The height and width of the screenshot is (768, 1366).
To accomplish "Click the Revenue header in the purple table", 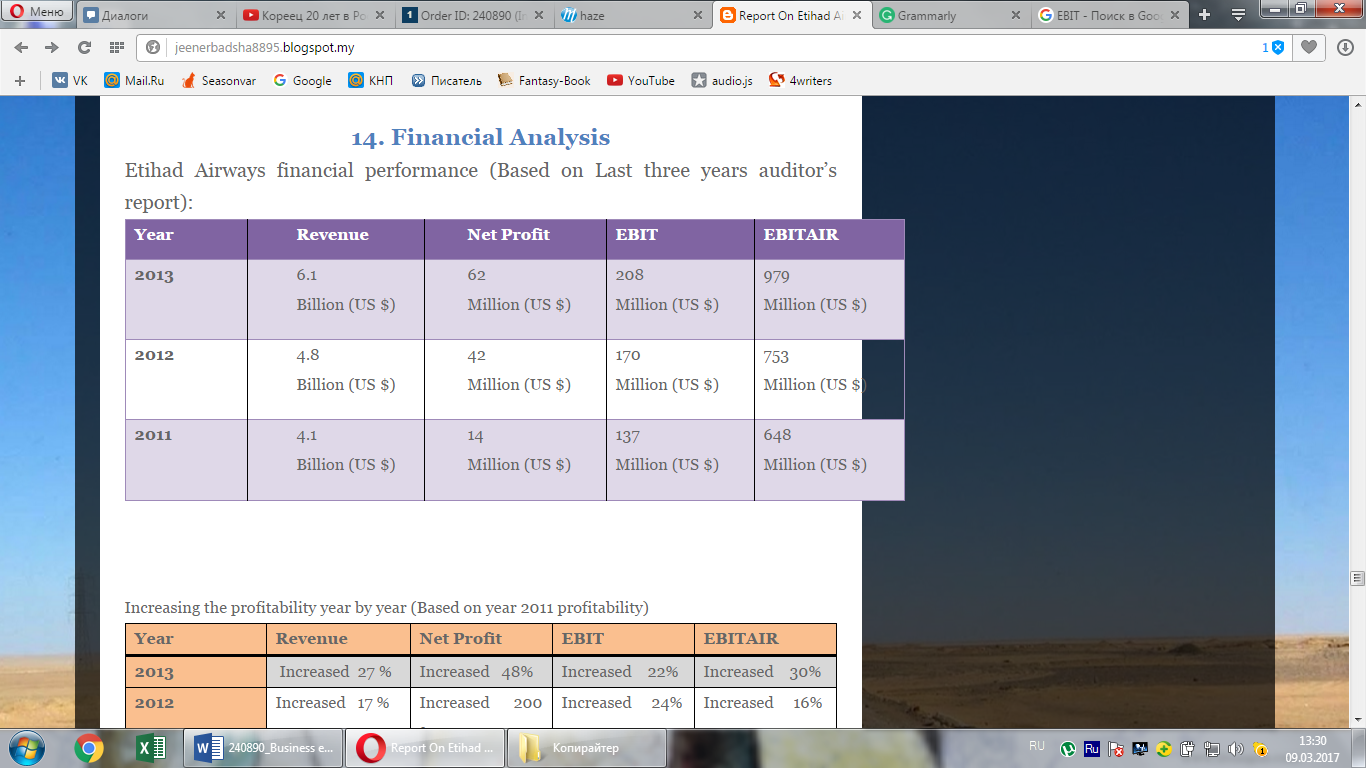I will [332, 235].
